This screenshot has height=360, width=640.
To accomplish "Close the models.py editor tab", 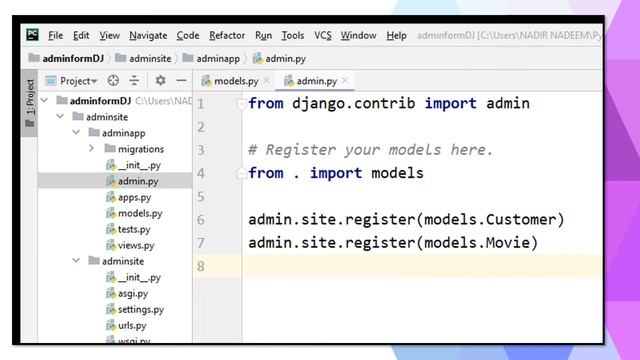I will pos(266,81).
